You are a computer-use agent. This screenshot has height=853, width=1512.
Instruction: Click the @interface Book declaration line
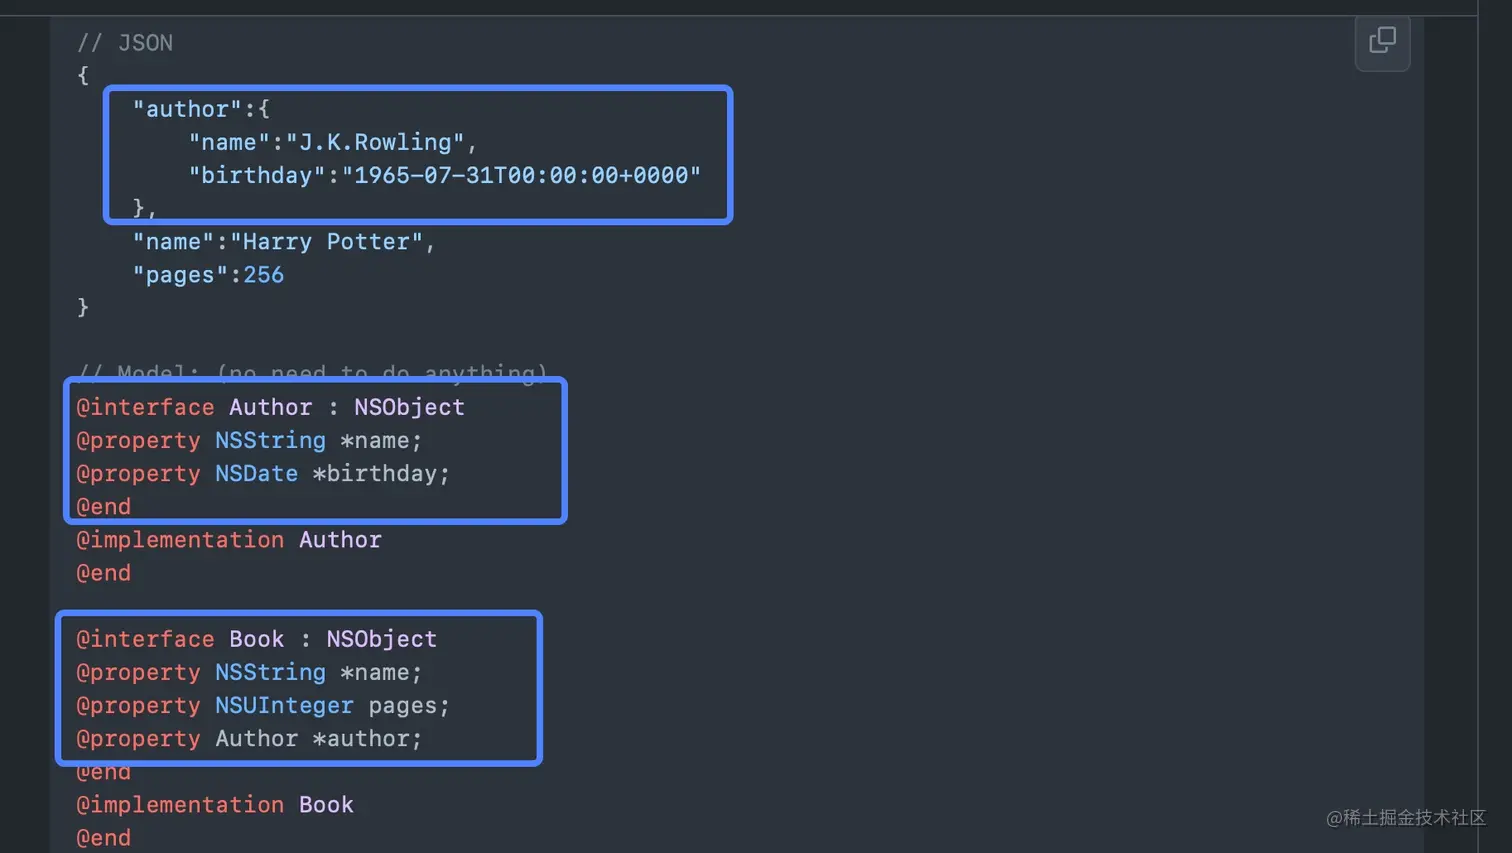[x=256, y=639]
